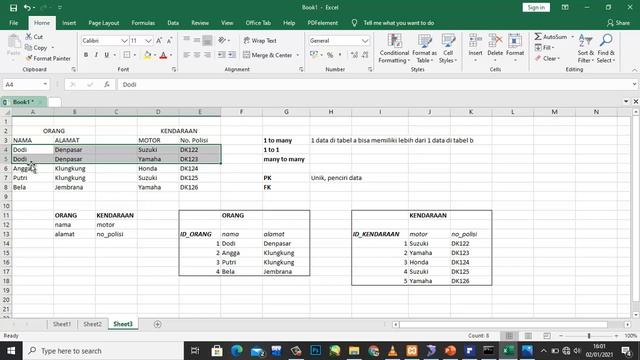Switch to the Page Layout tab
The image size is (640, 360).
(x=104, y=23)
